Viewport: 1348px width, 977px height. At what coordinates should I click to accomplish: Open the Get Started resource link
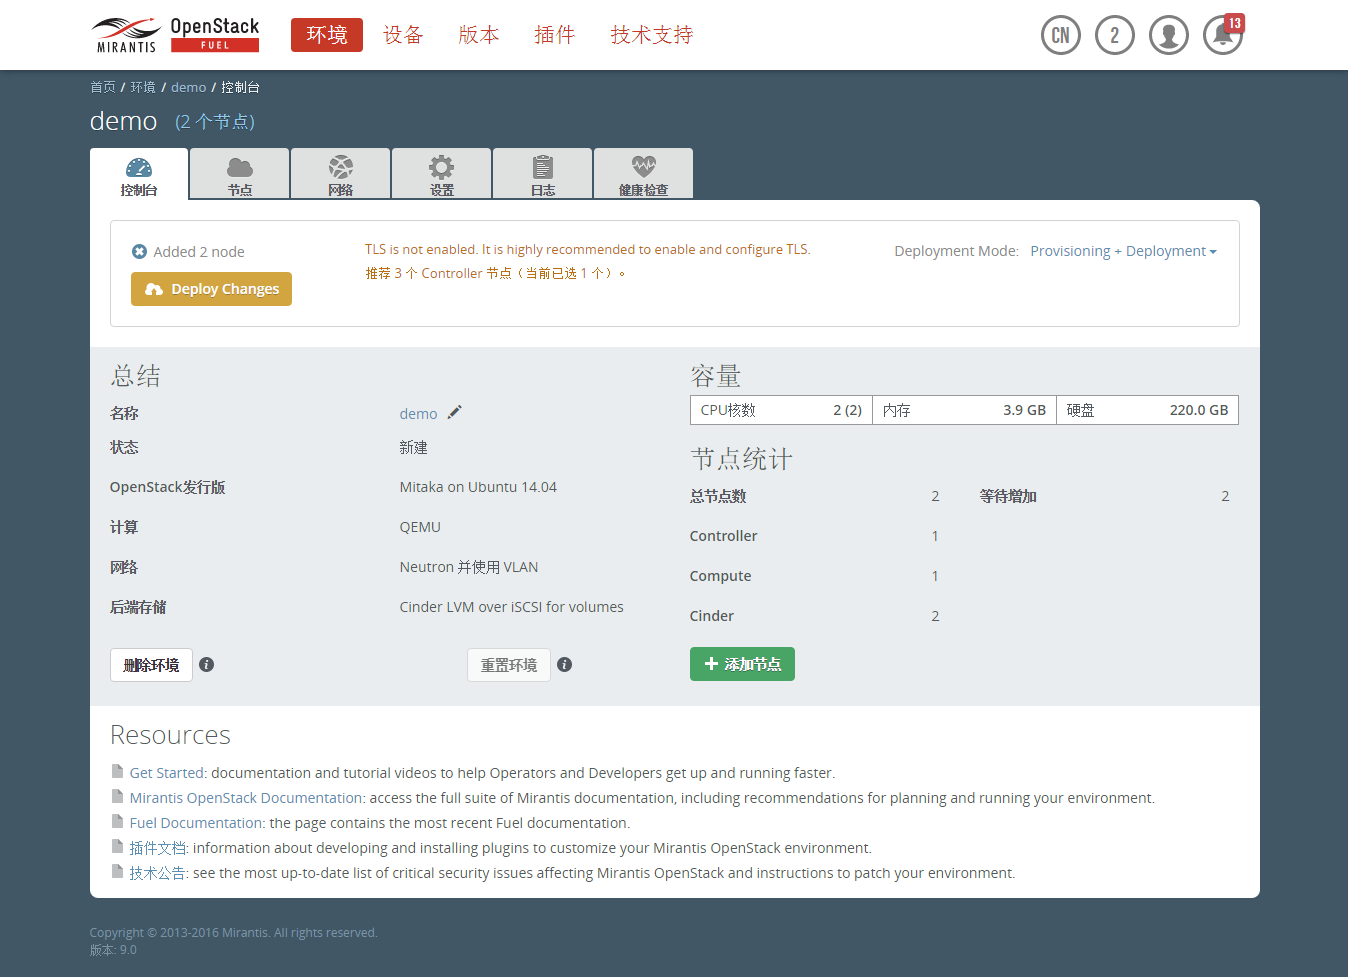(x=167, y=772)
